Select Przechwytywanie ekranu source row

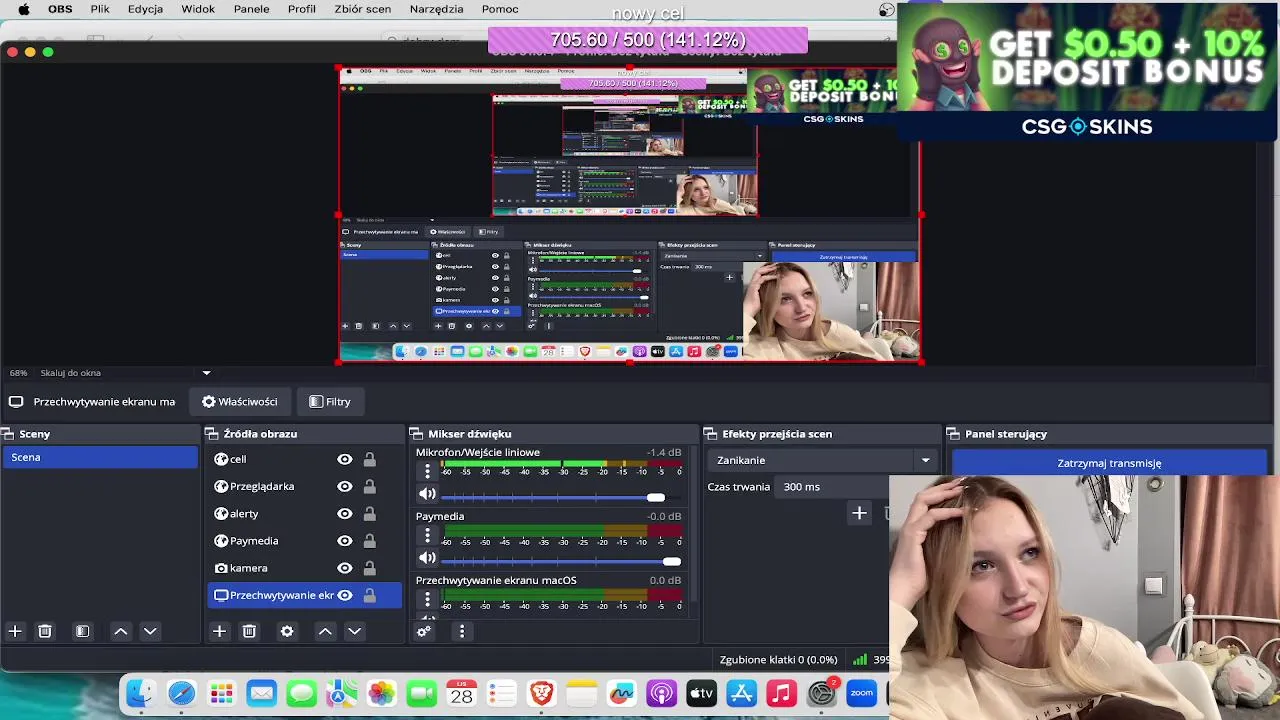[x=304, y=595]
